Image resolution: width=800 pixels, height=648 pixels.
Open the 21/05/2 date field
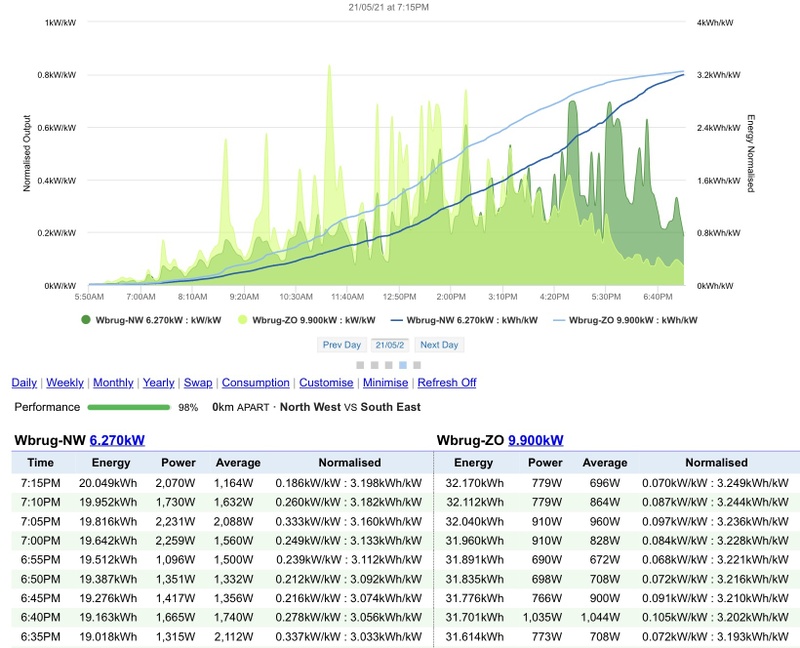390,345
